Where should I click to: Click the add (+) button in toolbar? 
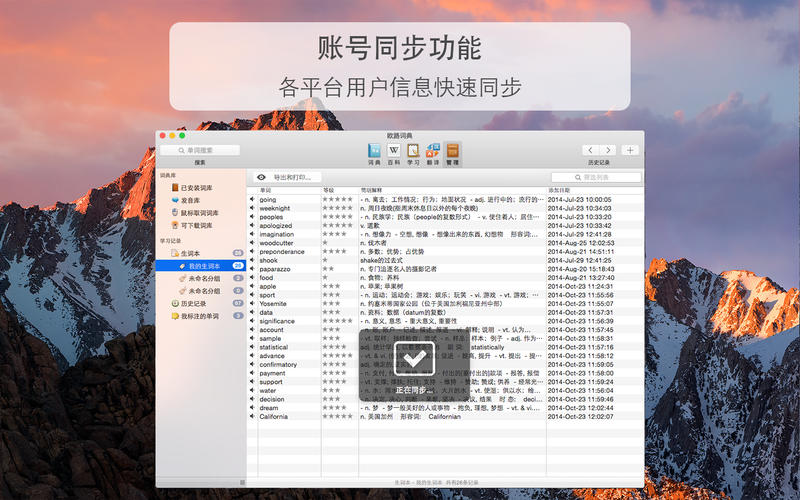630,150
